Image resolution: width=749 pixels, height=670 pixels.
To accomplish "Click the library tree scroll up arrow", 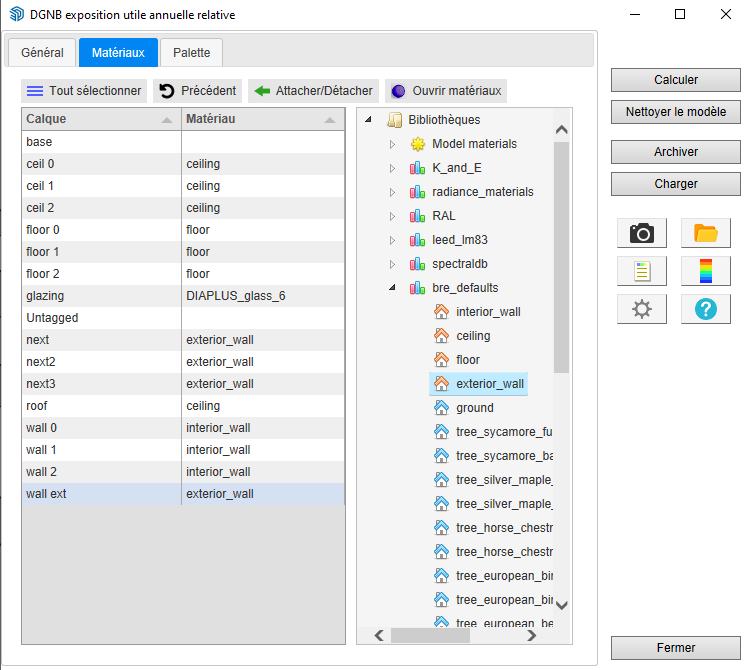I will (562, 129).
